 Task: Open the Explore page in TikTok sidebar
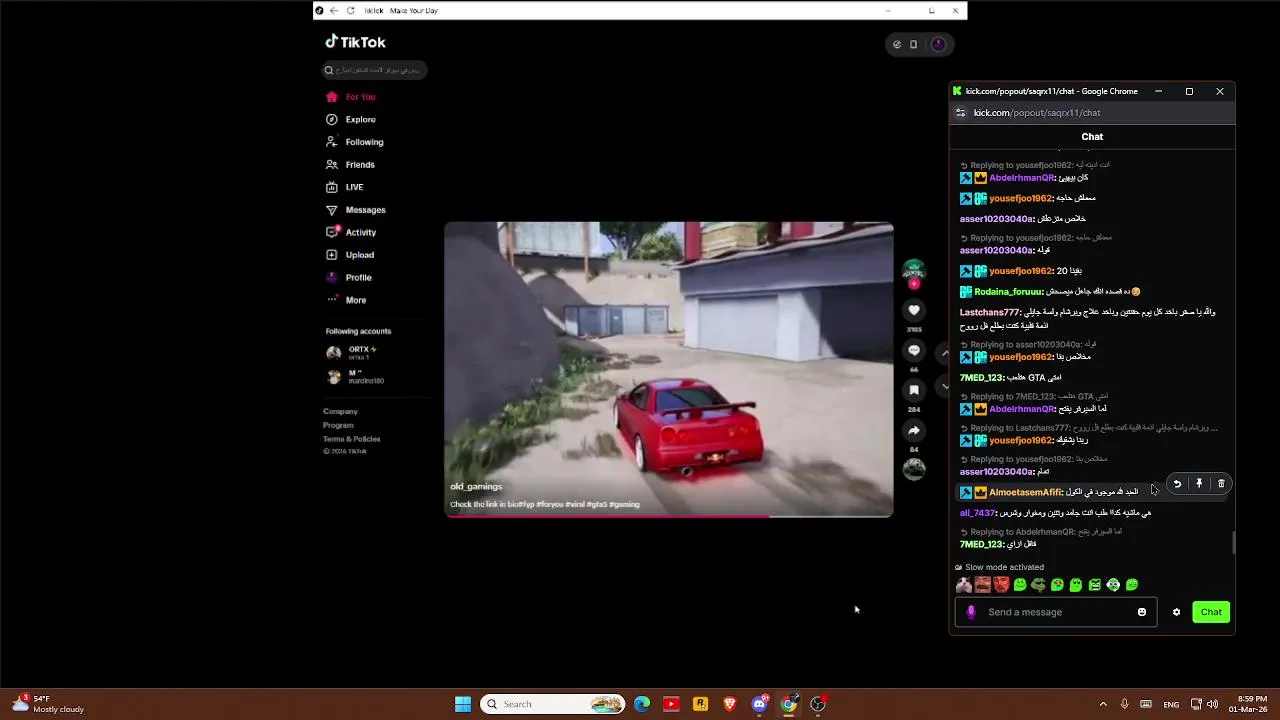point(351,119)
